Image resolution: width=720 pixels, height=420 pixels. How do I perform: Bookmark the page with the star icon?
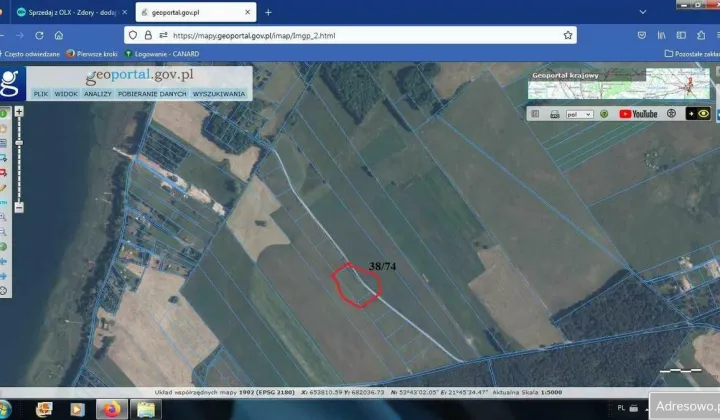click(x=568, y=35)
